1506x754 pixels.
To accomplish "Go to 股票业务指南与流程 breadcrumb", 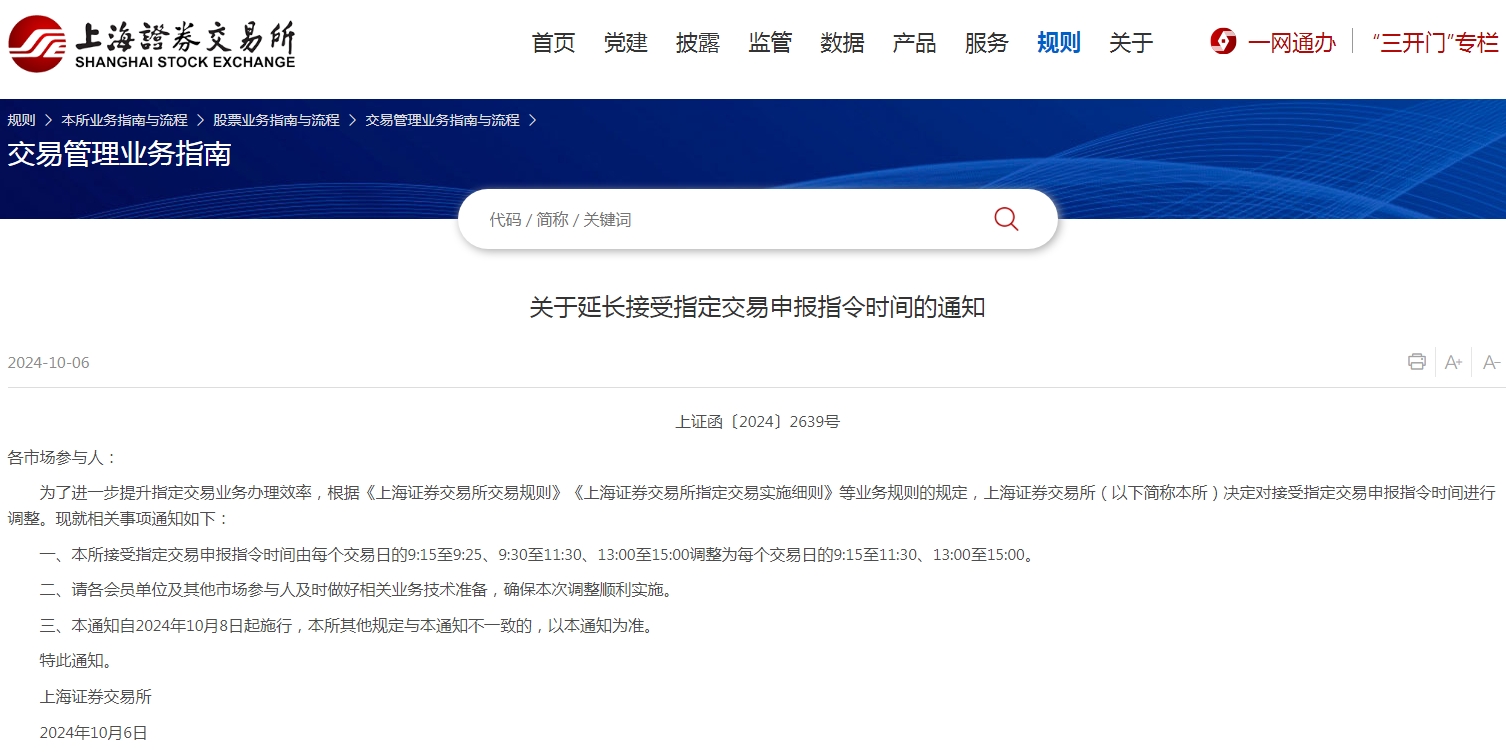I will [276, 120].
